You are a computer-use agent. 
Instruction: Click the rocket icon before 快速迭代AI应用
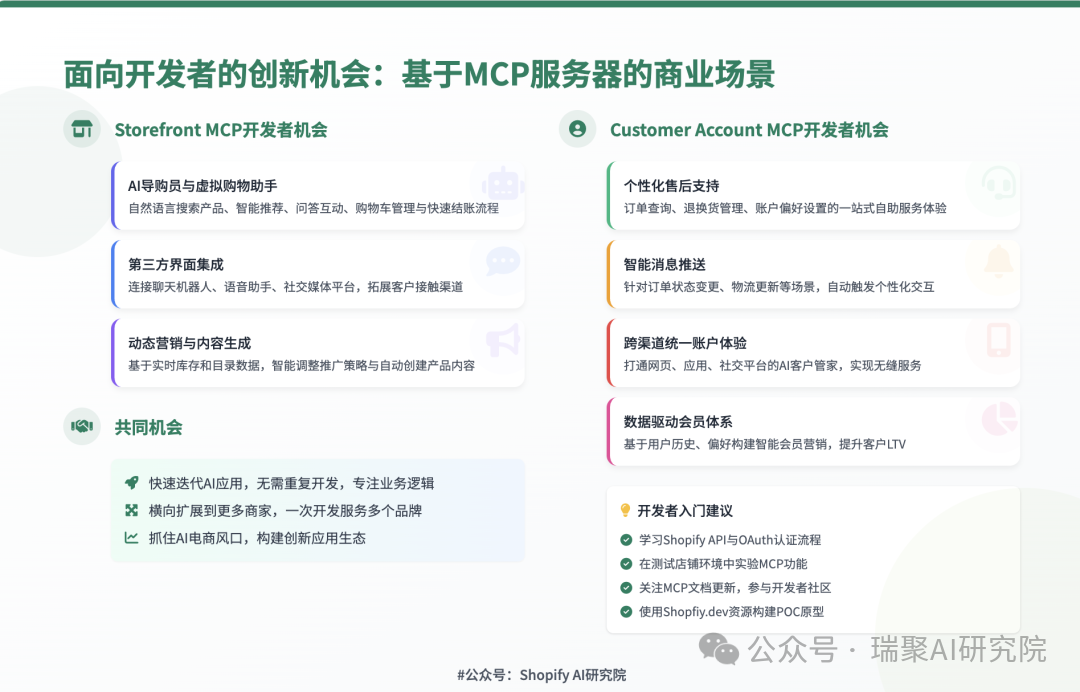[132, 483]
